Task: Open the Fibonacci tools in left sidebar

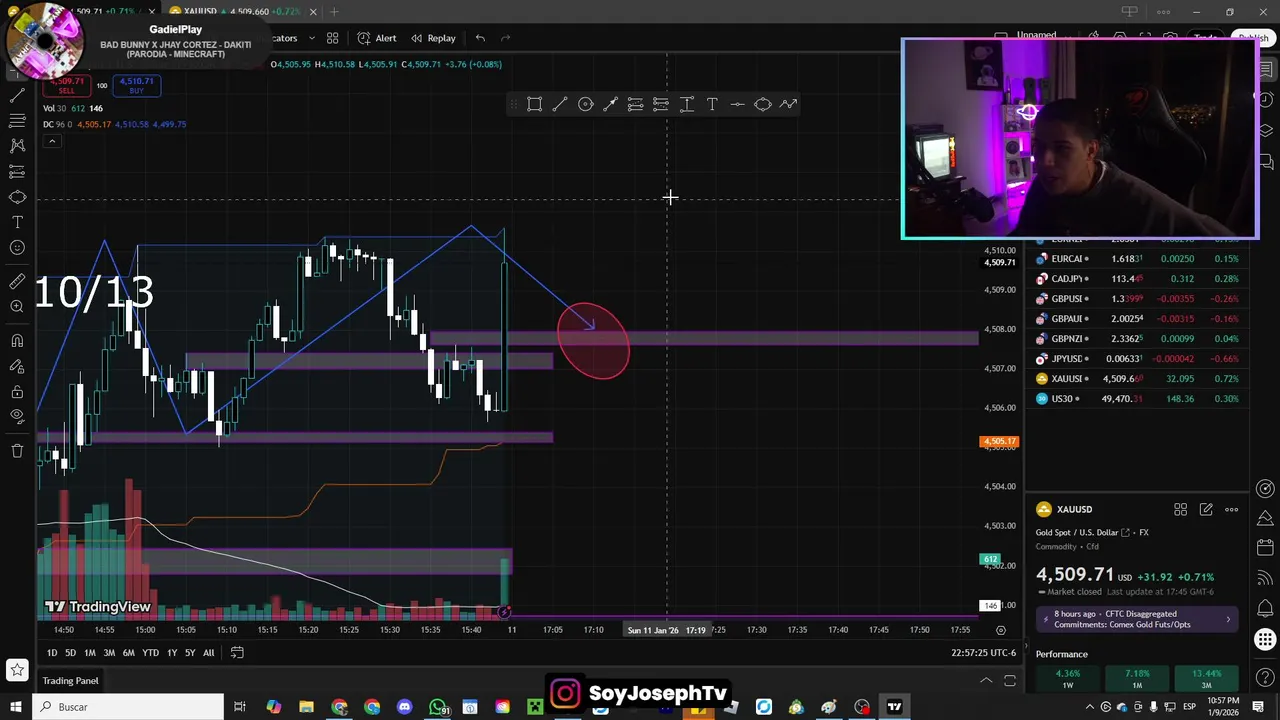Action: point(17,121)
